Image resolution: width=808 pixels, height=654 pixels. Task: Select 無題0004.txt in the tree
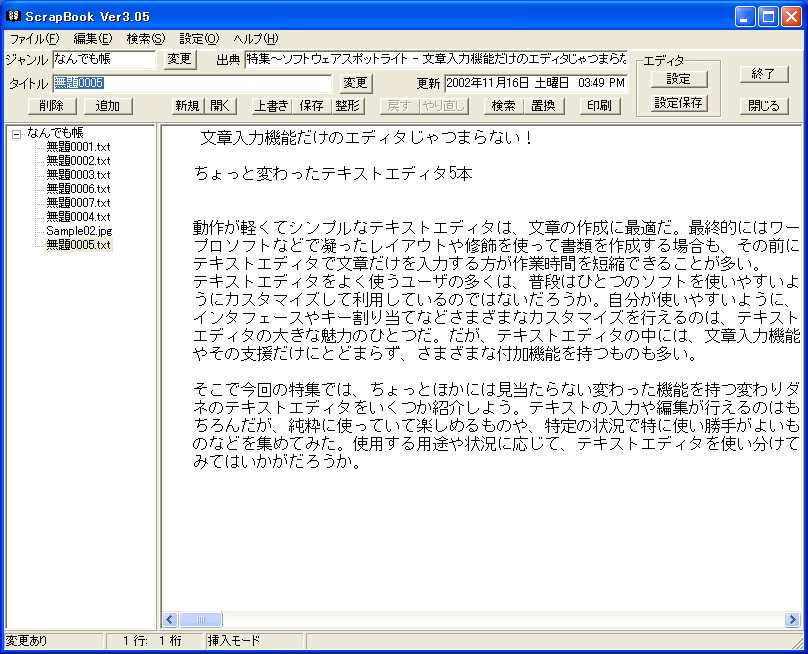(x=78, y=216)
